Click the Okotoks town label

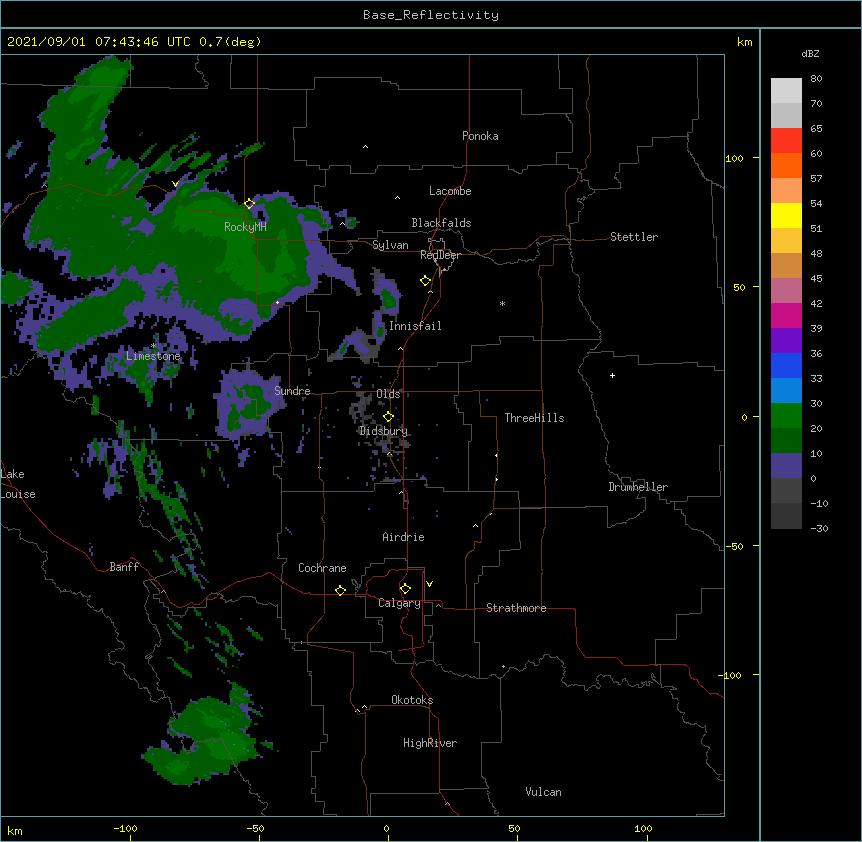(412, 700)
